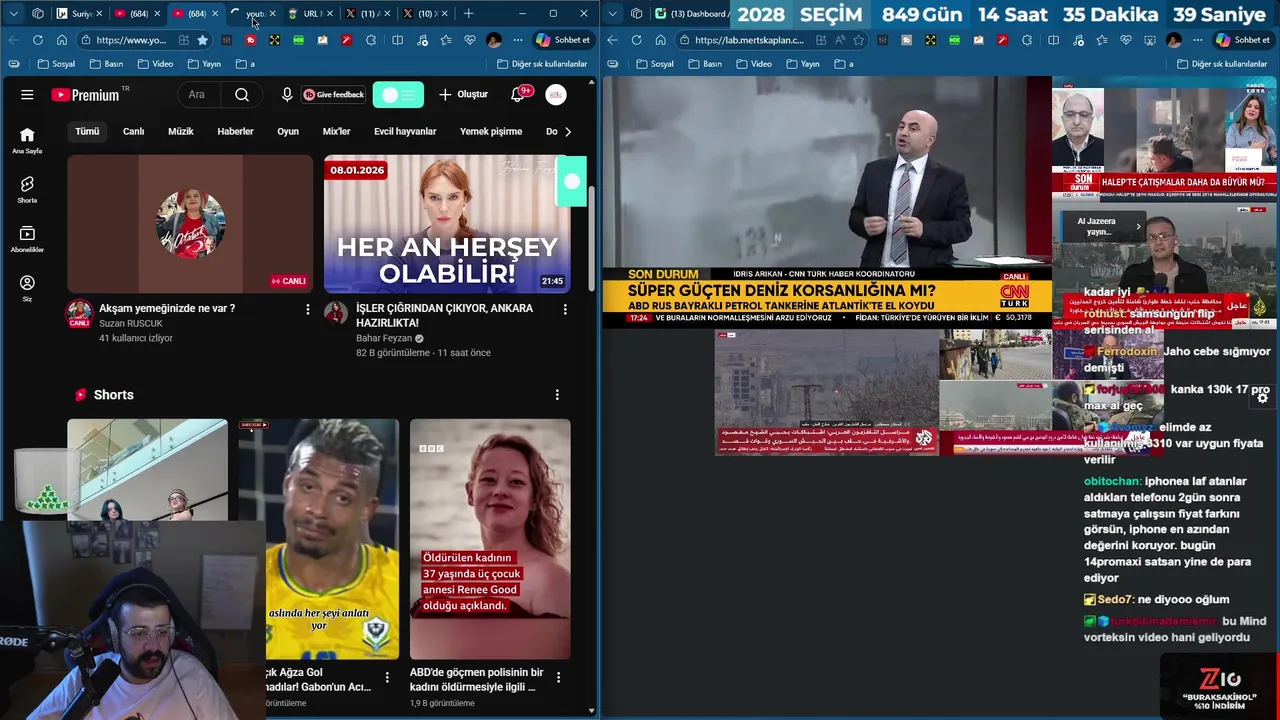
Task: Go back in YouTube browser window
Action: (x=13, y=40)
